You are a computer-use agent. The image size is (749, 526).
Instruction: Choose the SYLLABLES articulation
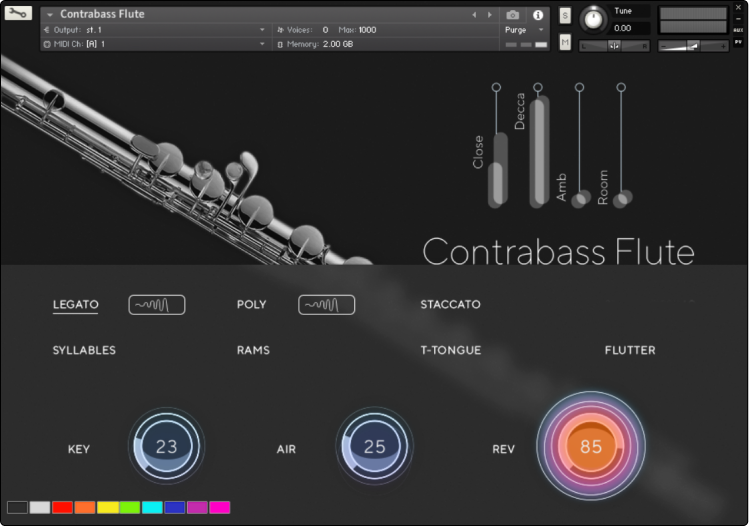(x=84, y=350)
